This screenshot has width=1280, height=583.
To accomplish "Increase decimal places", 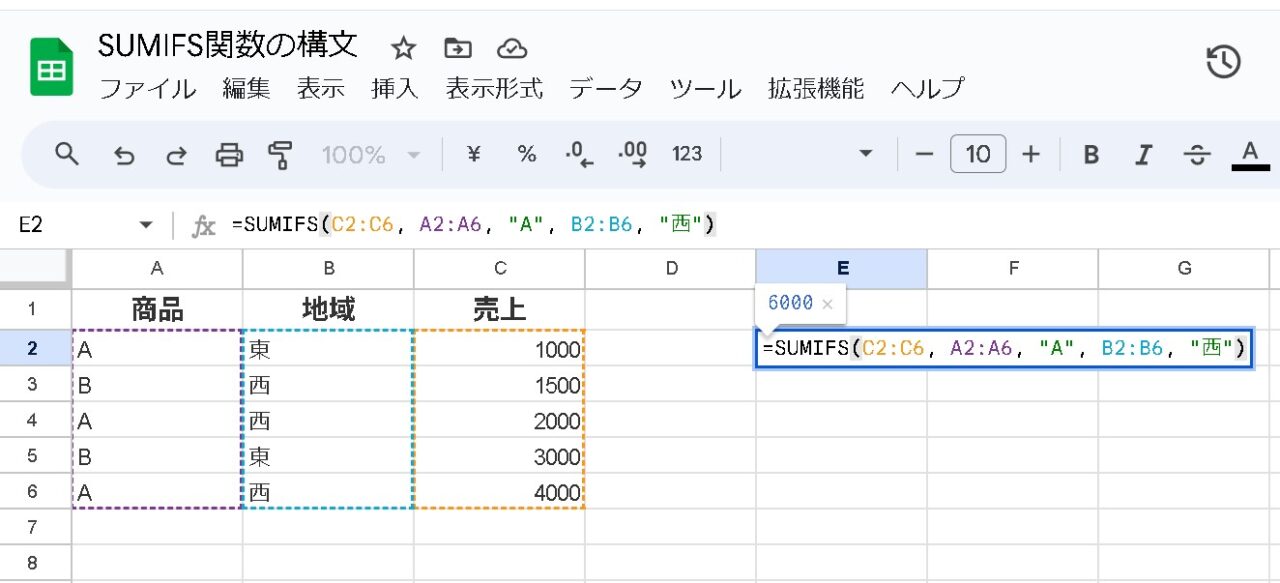I will click(633, 153).
